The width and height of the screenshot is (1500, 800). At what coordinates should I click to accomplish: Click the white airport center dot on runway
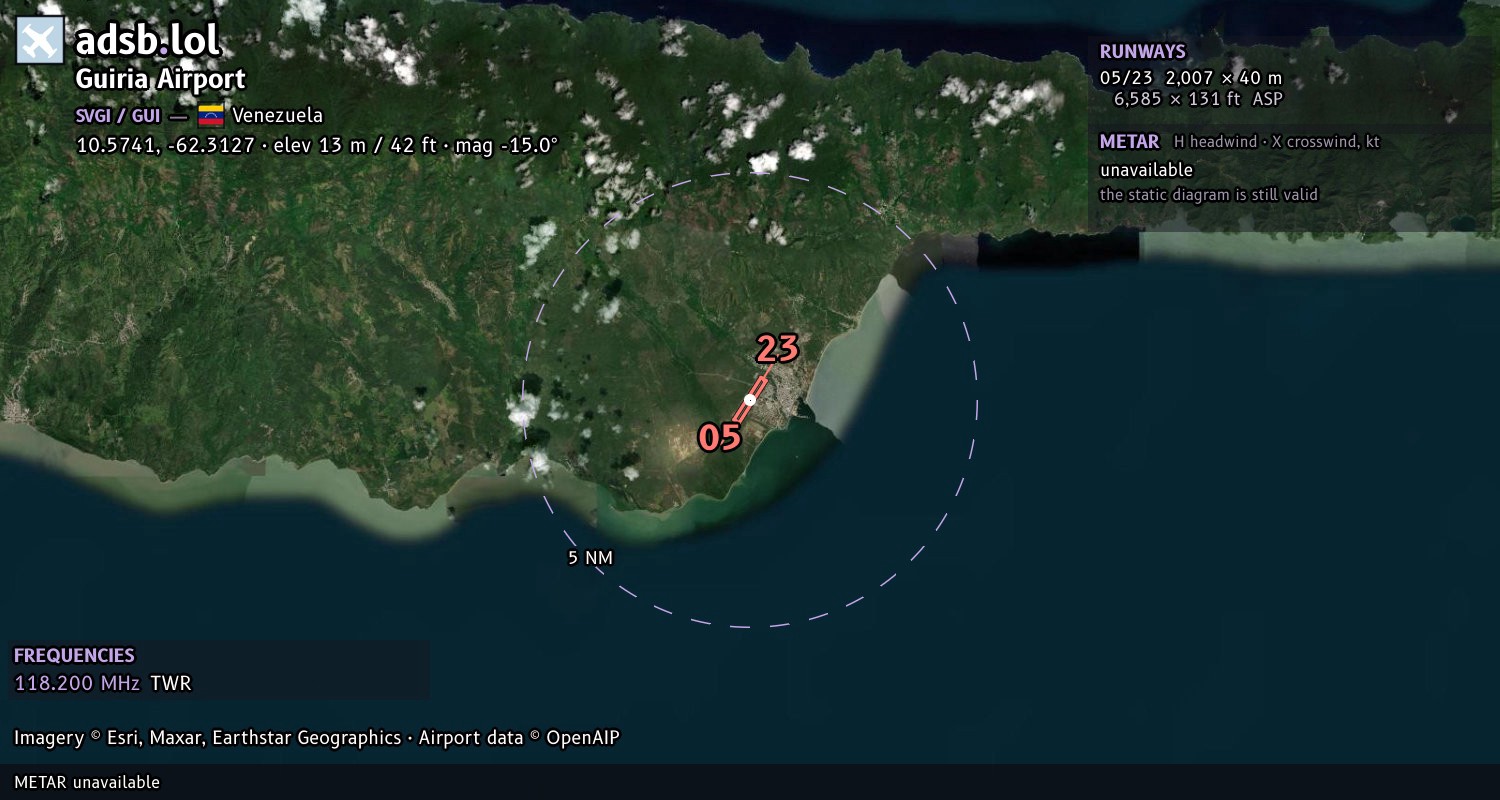click(x=750, y=400)
